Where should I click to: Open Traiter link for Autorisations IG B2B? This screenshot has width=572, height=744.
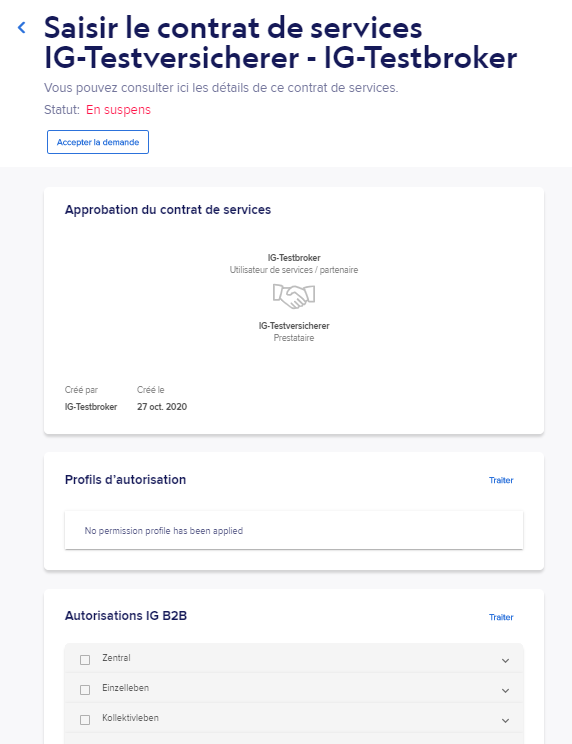coord(501,617)
